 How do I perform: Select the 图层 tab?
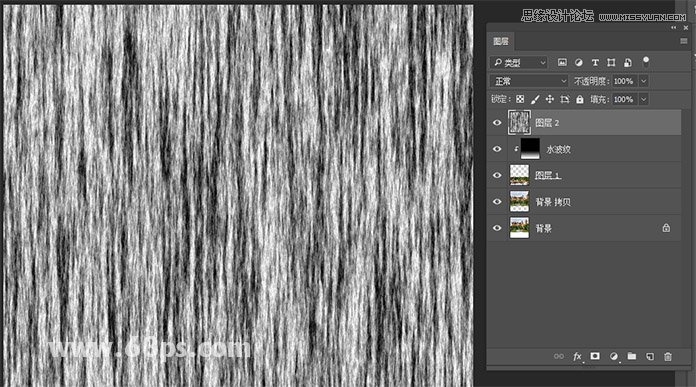[x=501, y=41]
